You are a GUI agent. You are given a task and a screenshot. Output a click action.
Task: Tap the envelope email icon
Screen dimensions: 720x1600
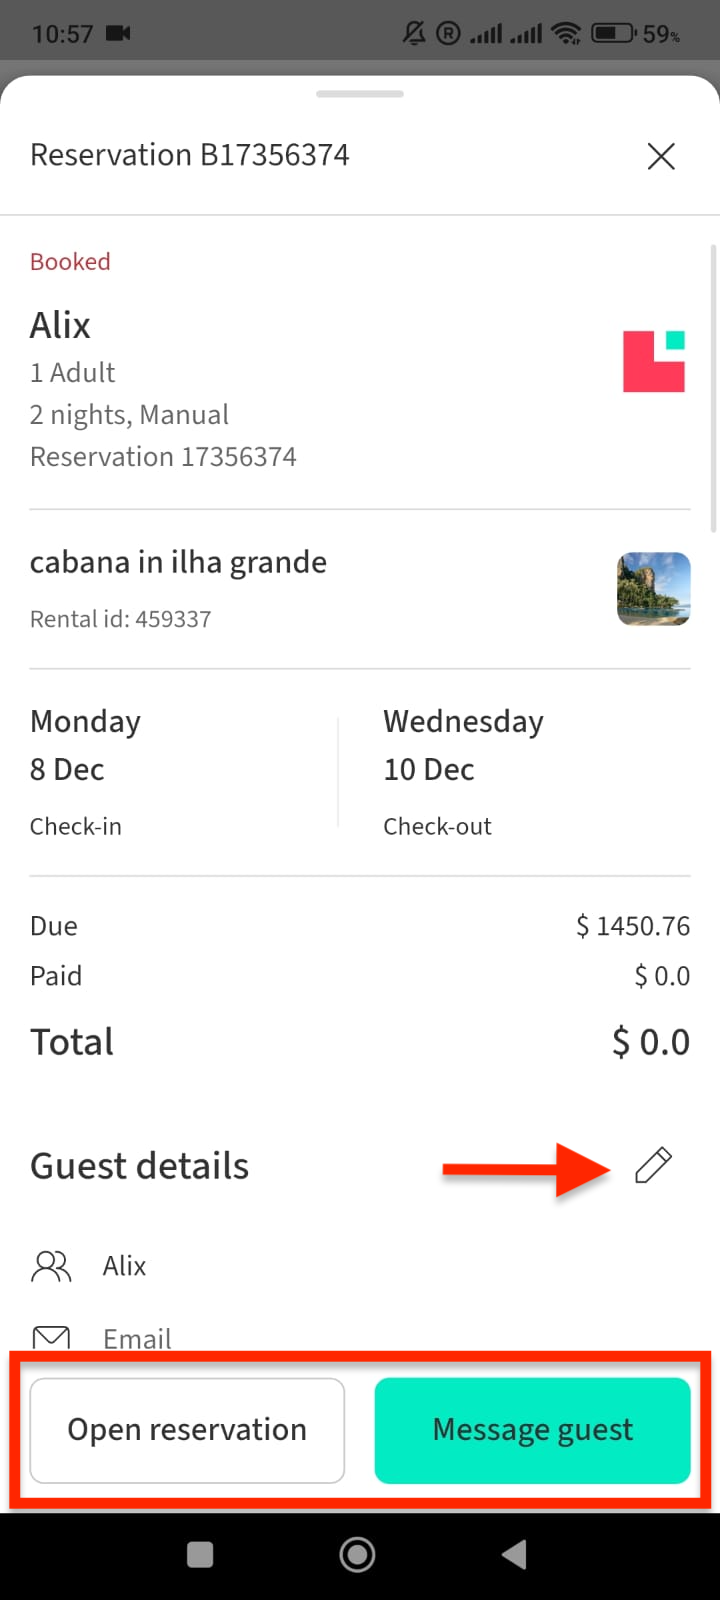[51, 1336]
